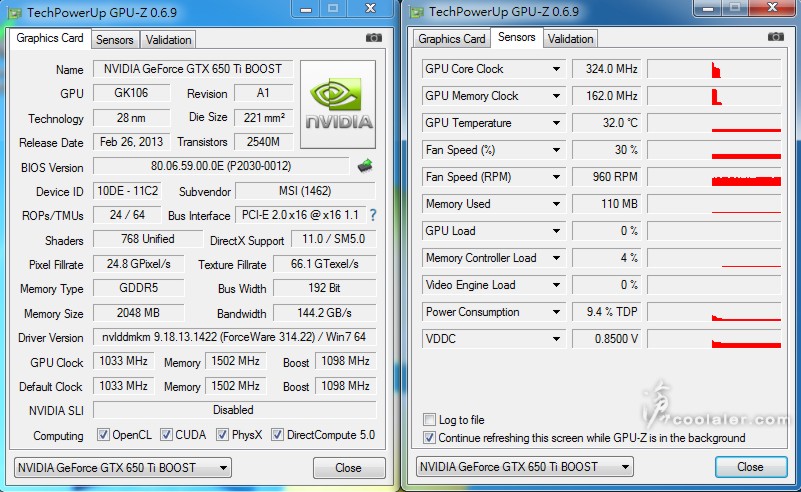
Task: Click the 960 RPM fan reading
Action: click(606, 177)
